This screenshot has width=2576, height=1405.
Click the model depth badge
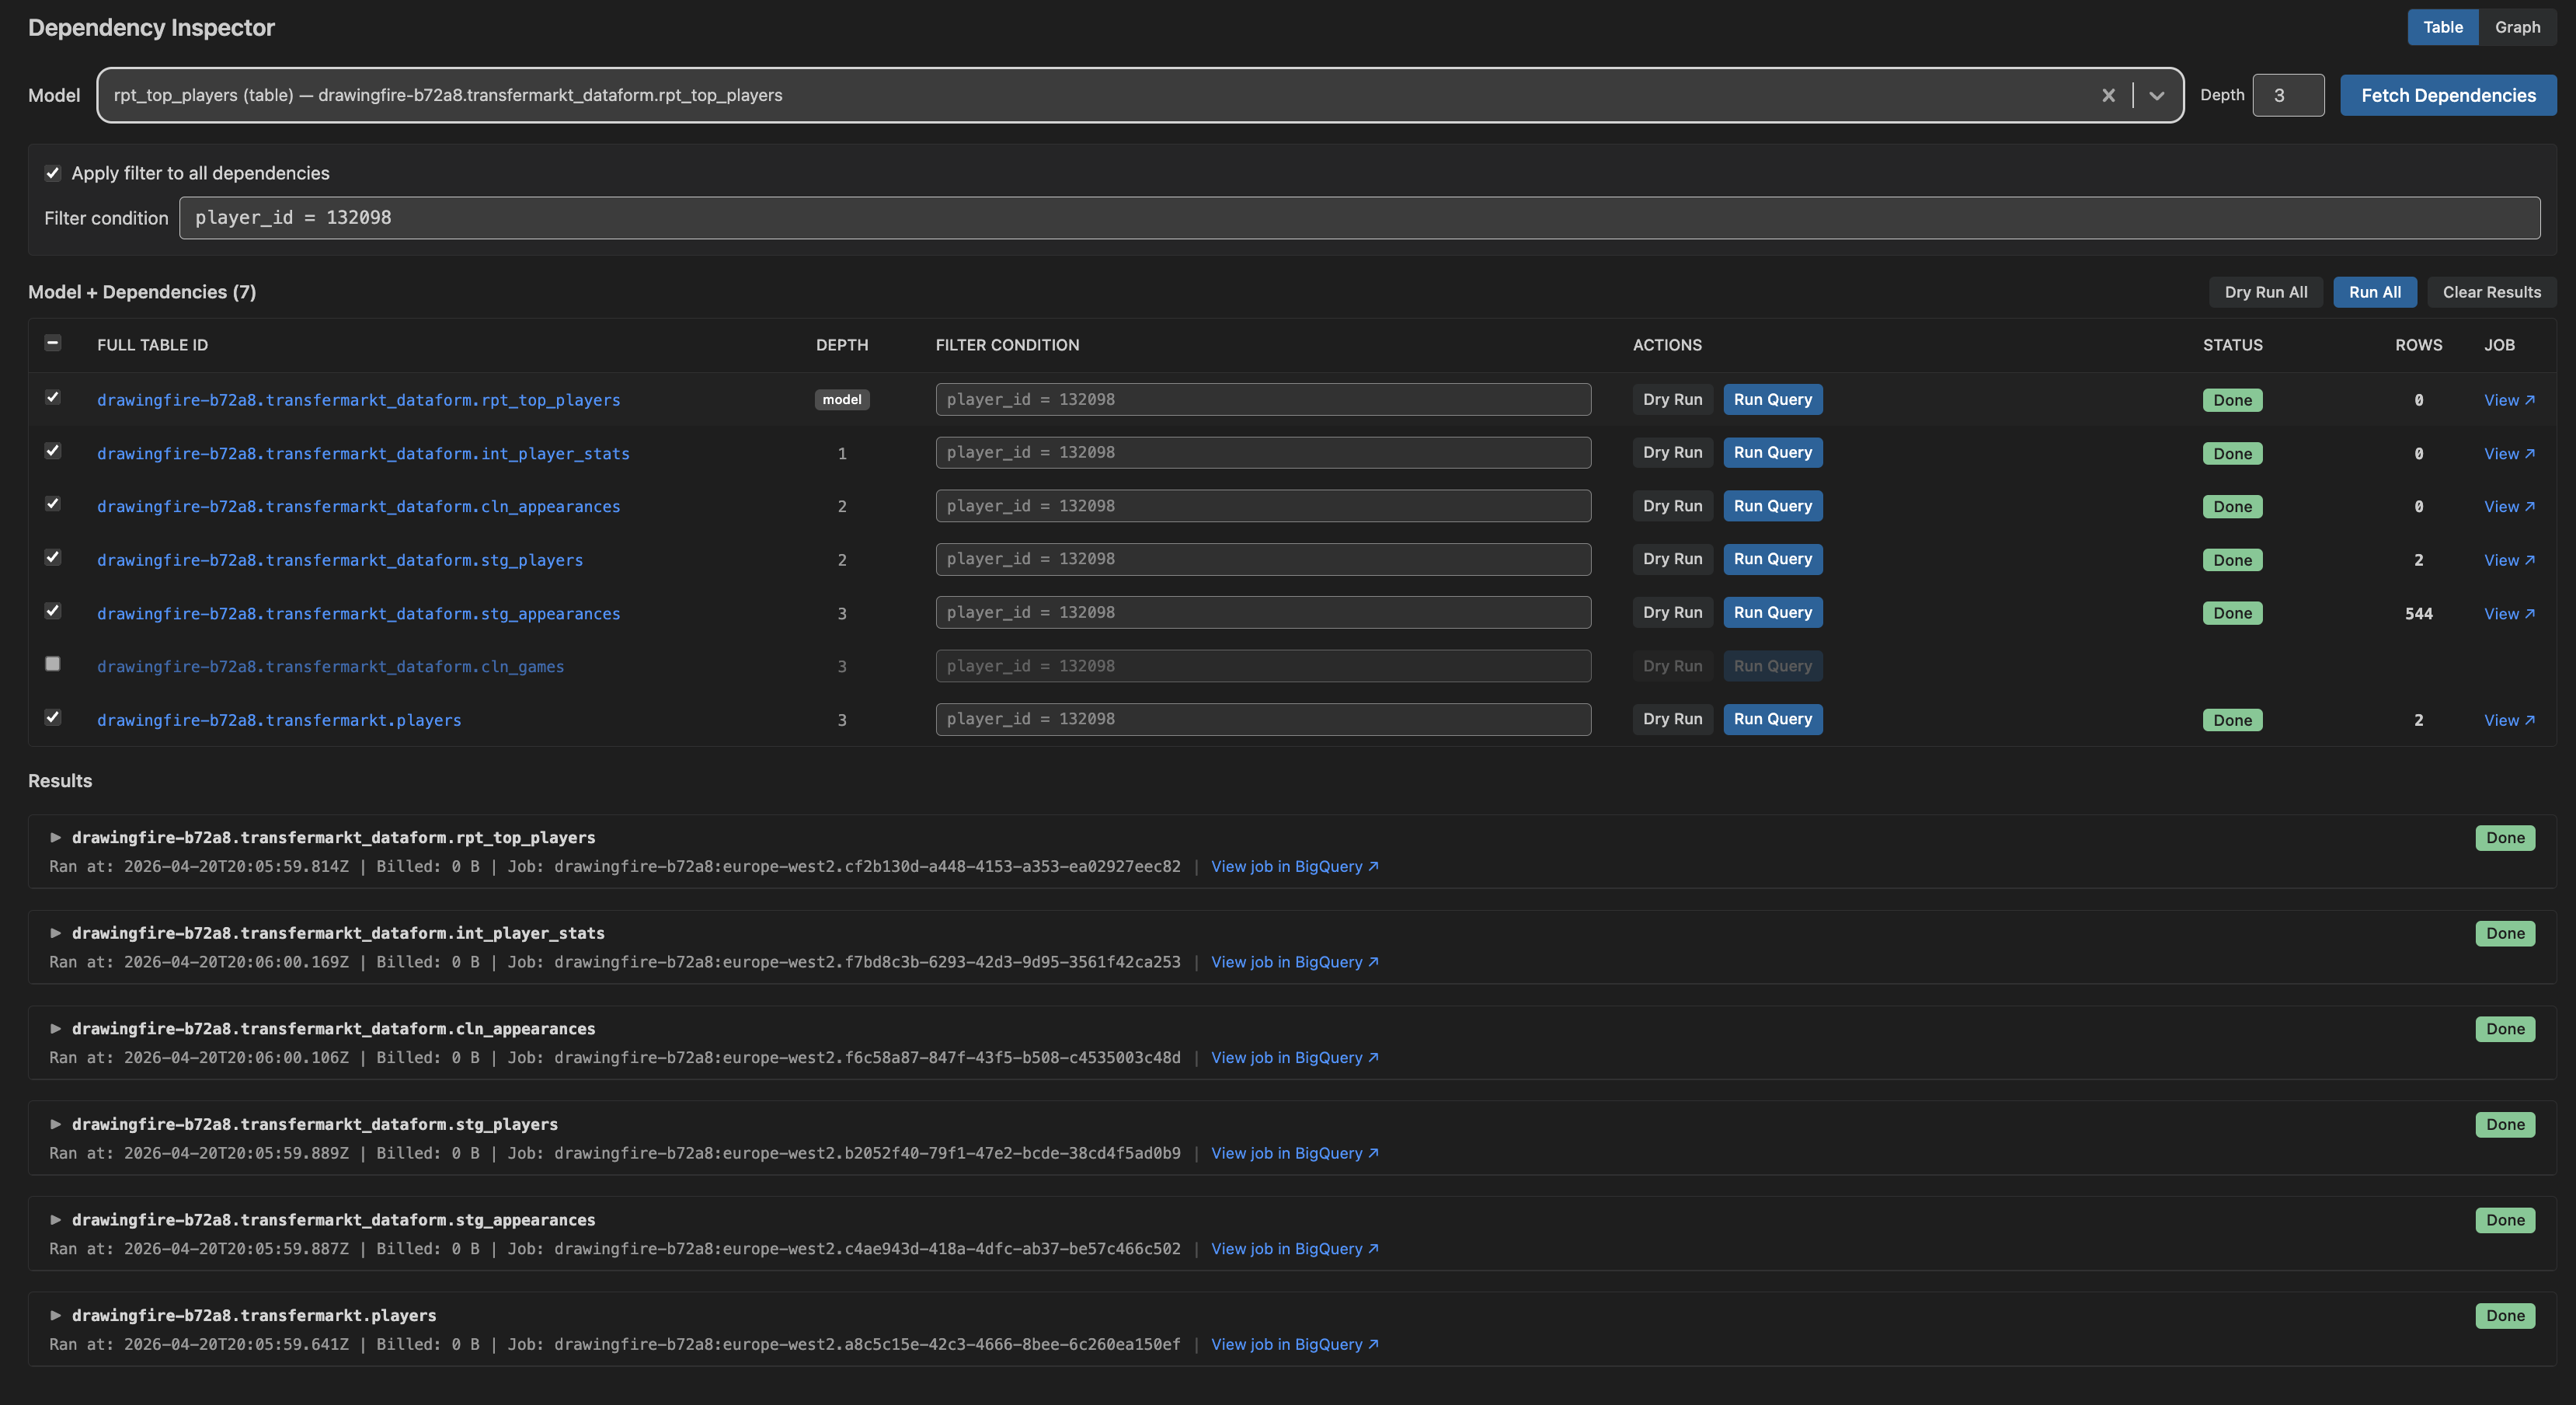point(842,400)
